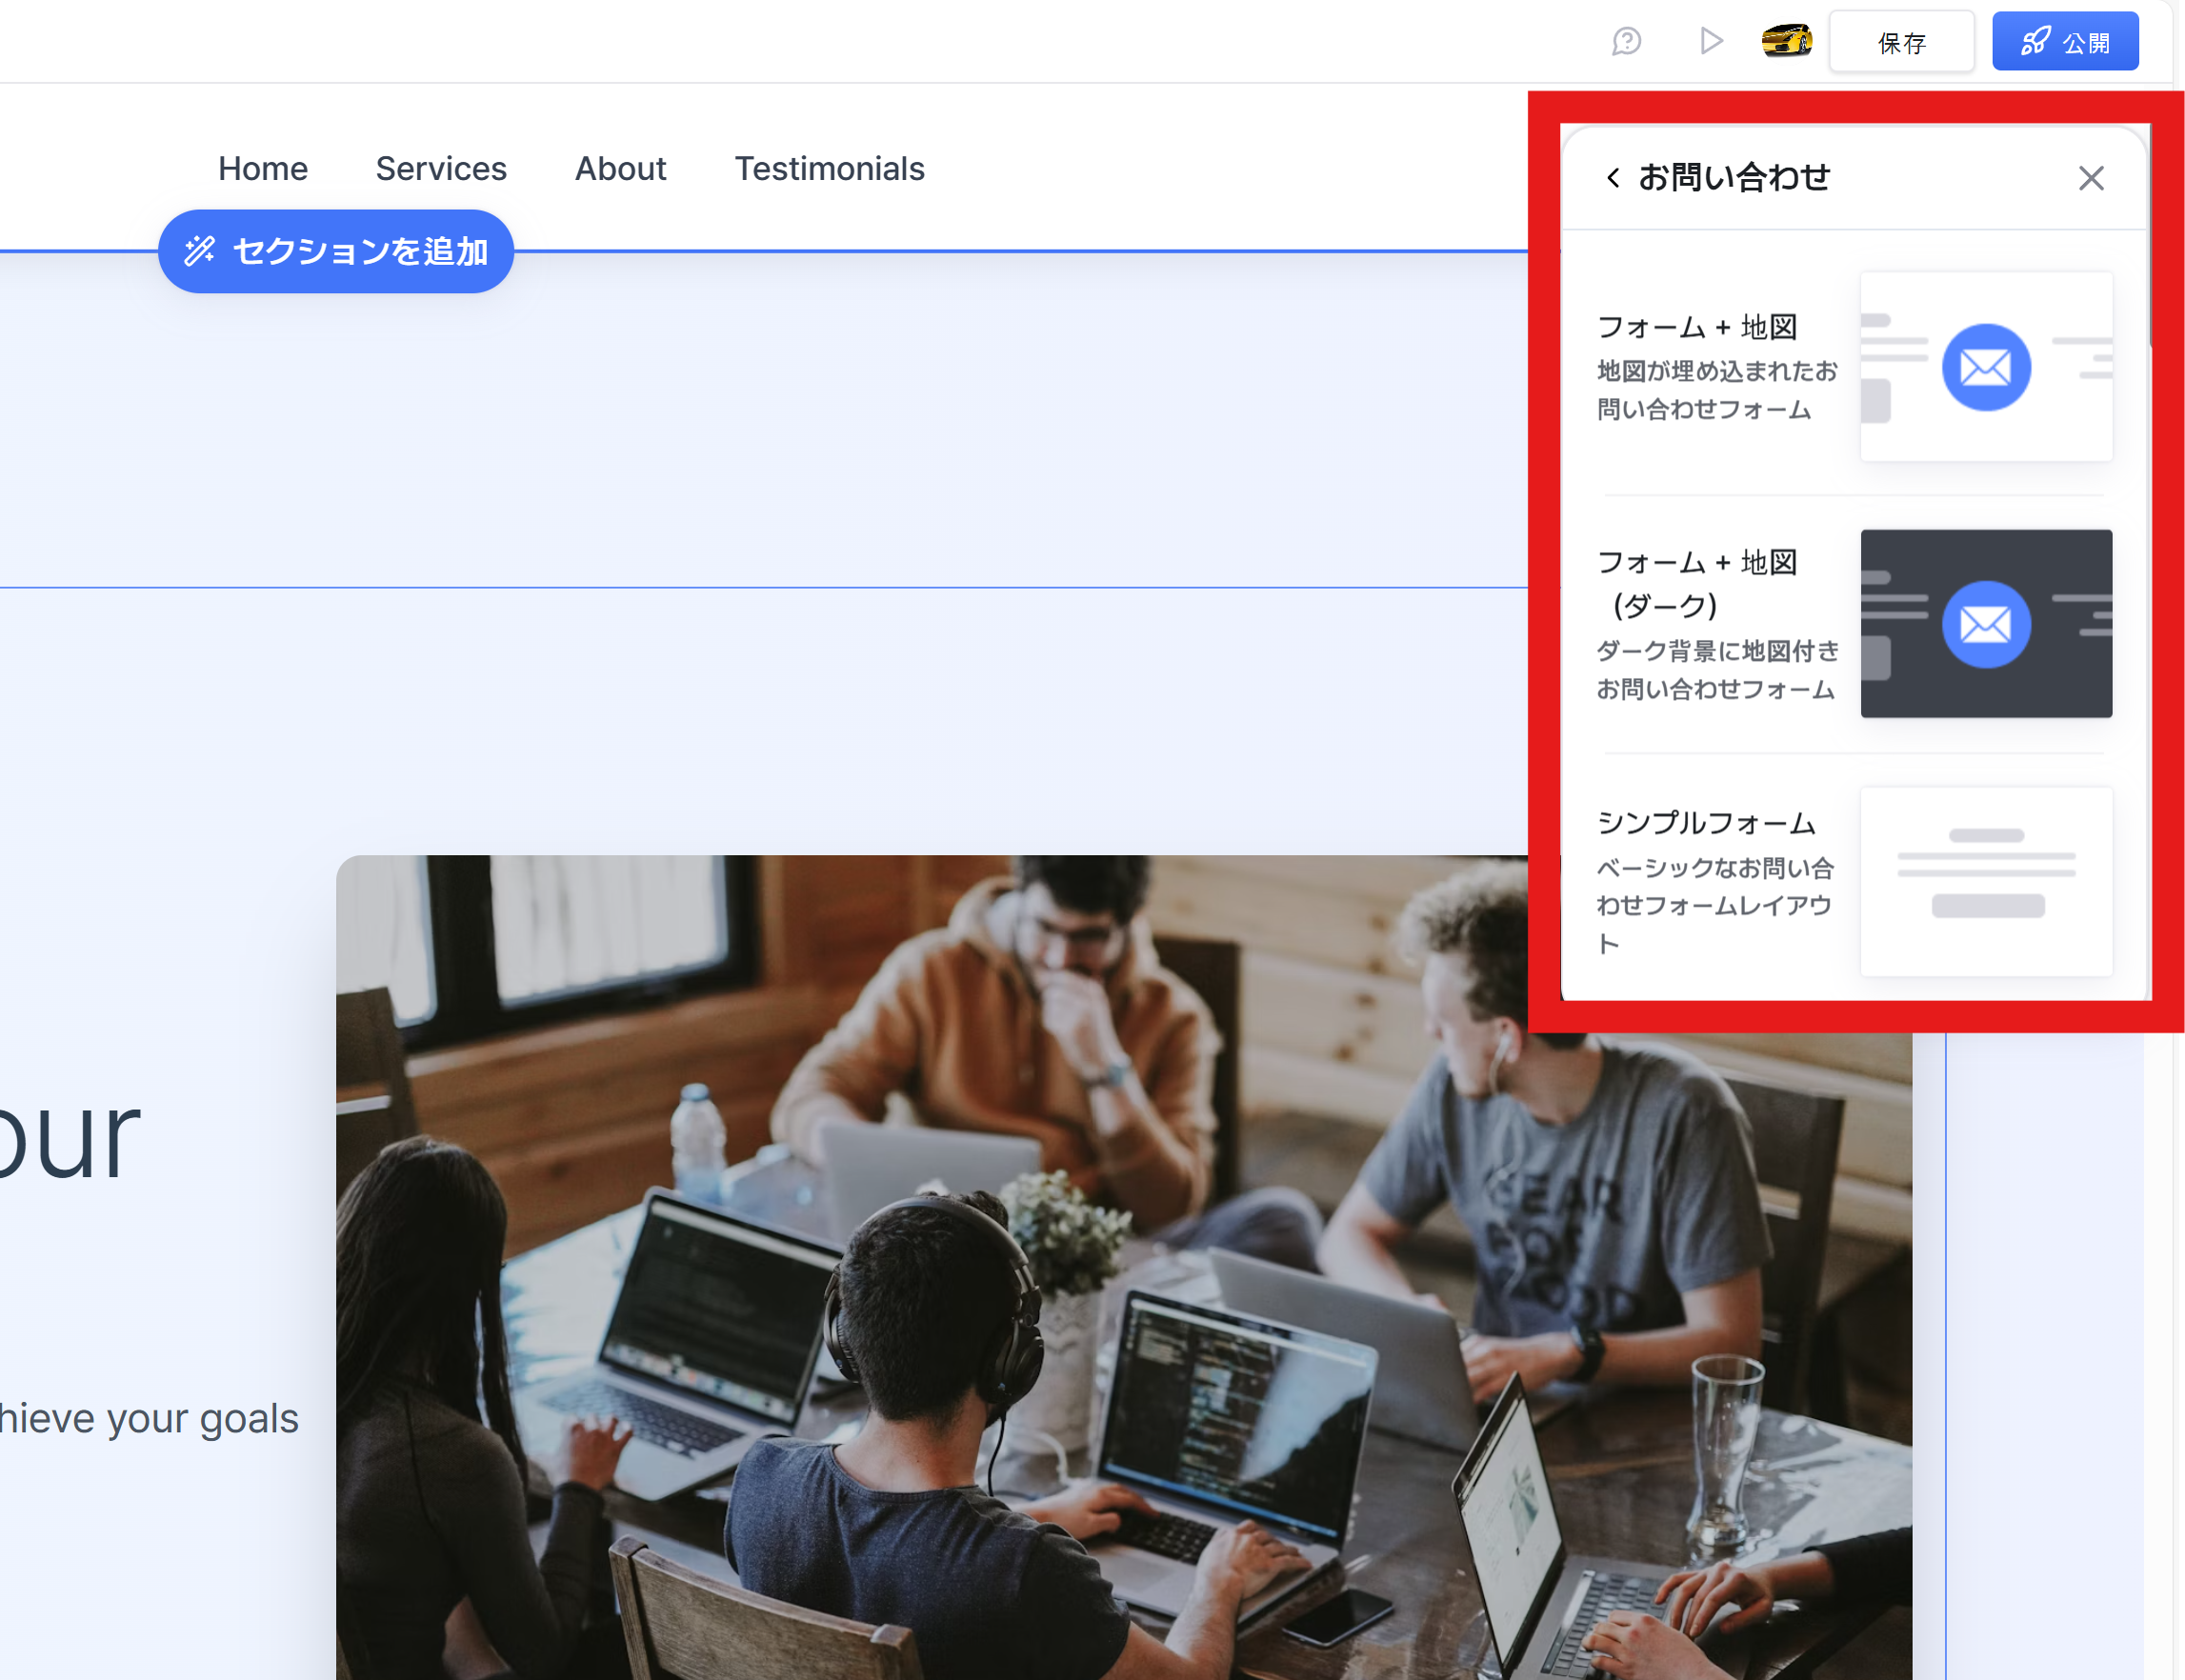Click セクションを追加 button
Image resolution: width=2185 pixels, height=1680 pixels.
(336, 251)
